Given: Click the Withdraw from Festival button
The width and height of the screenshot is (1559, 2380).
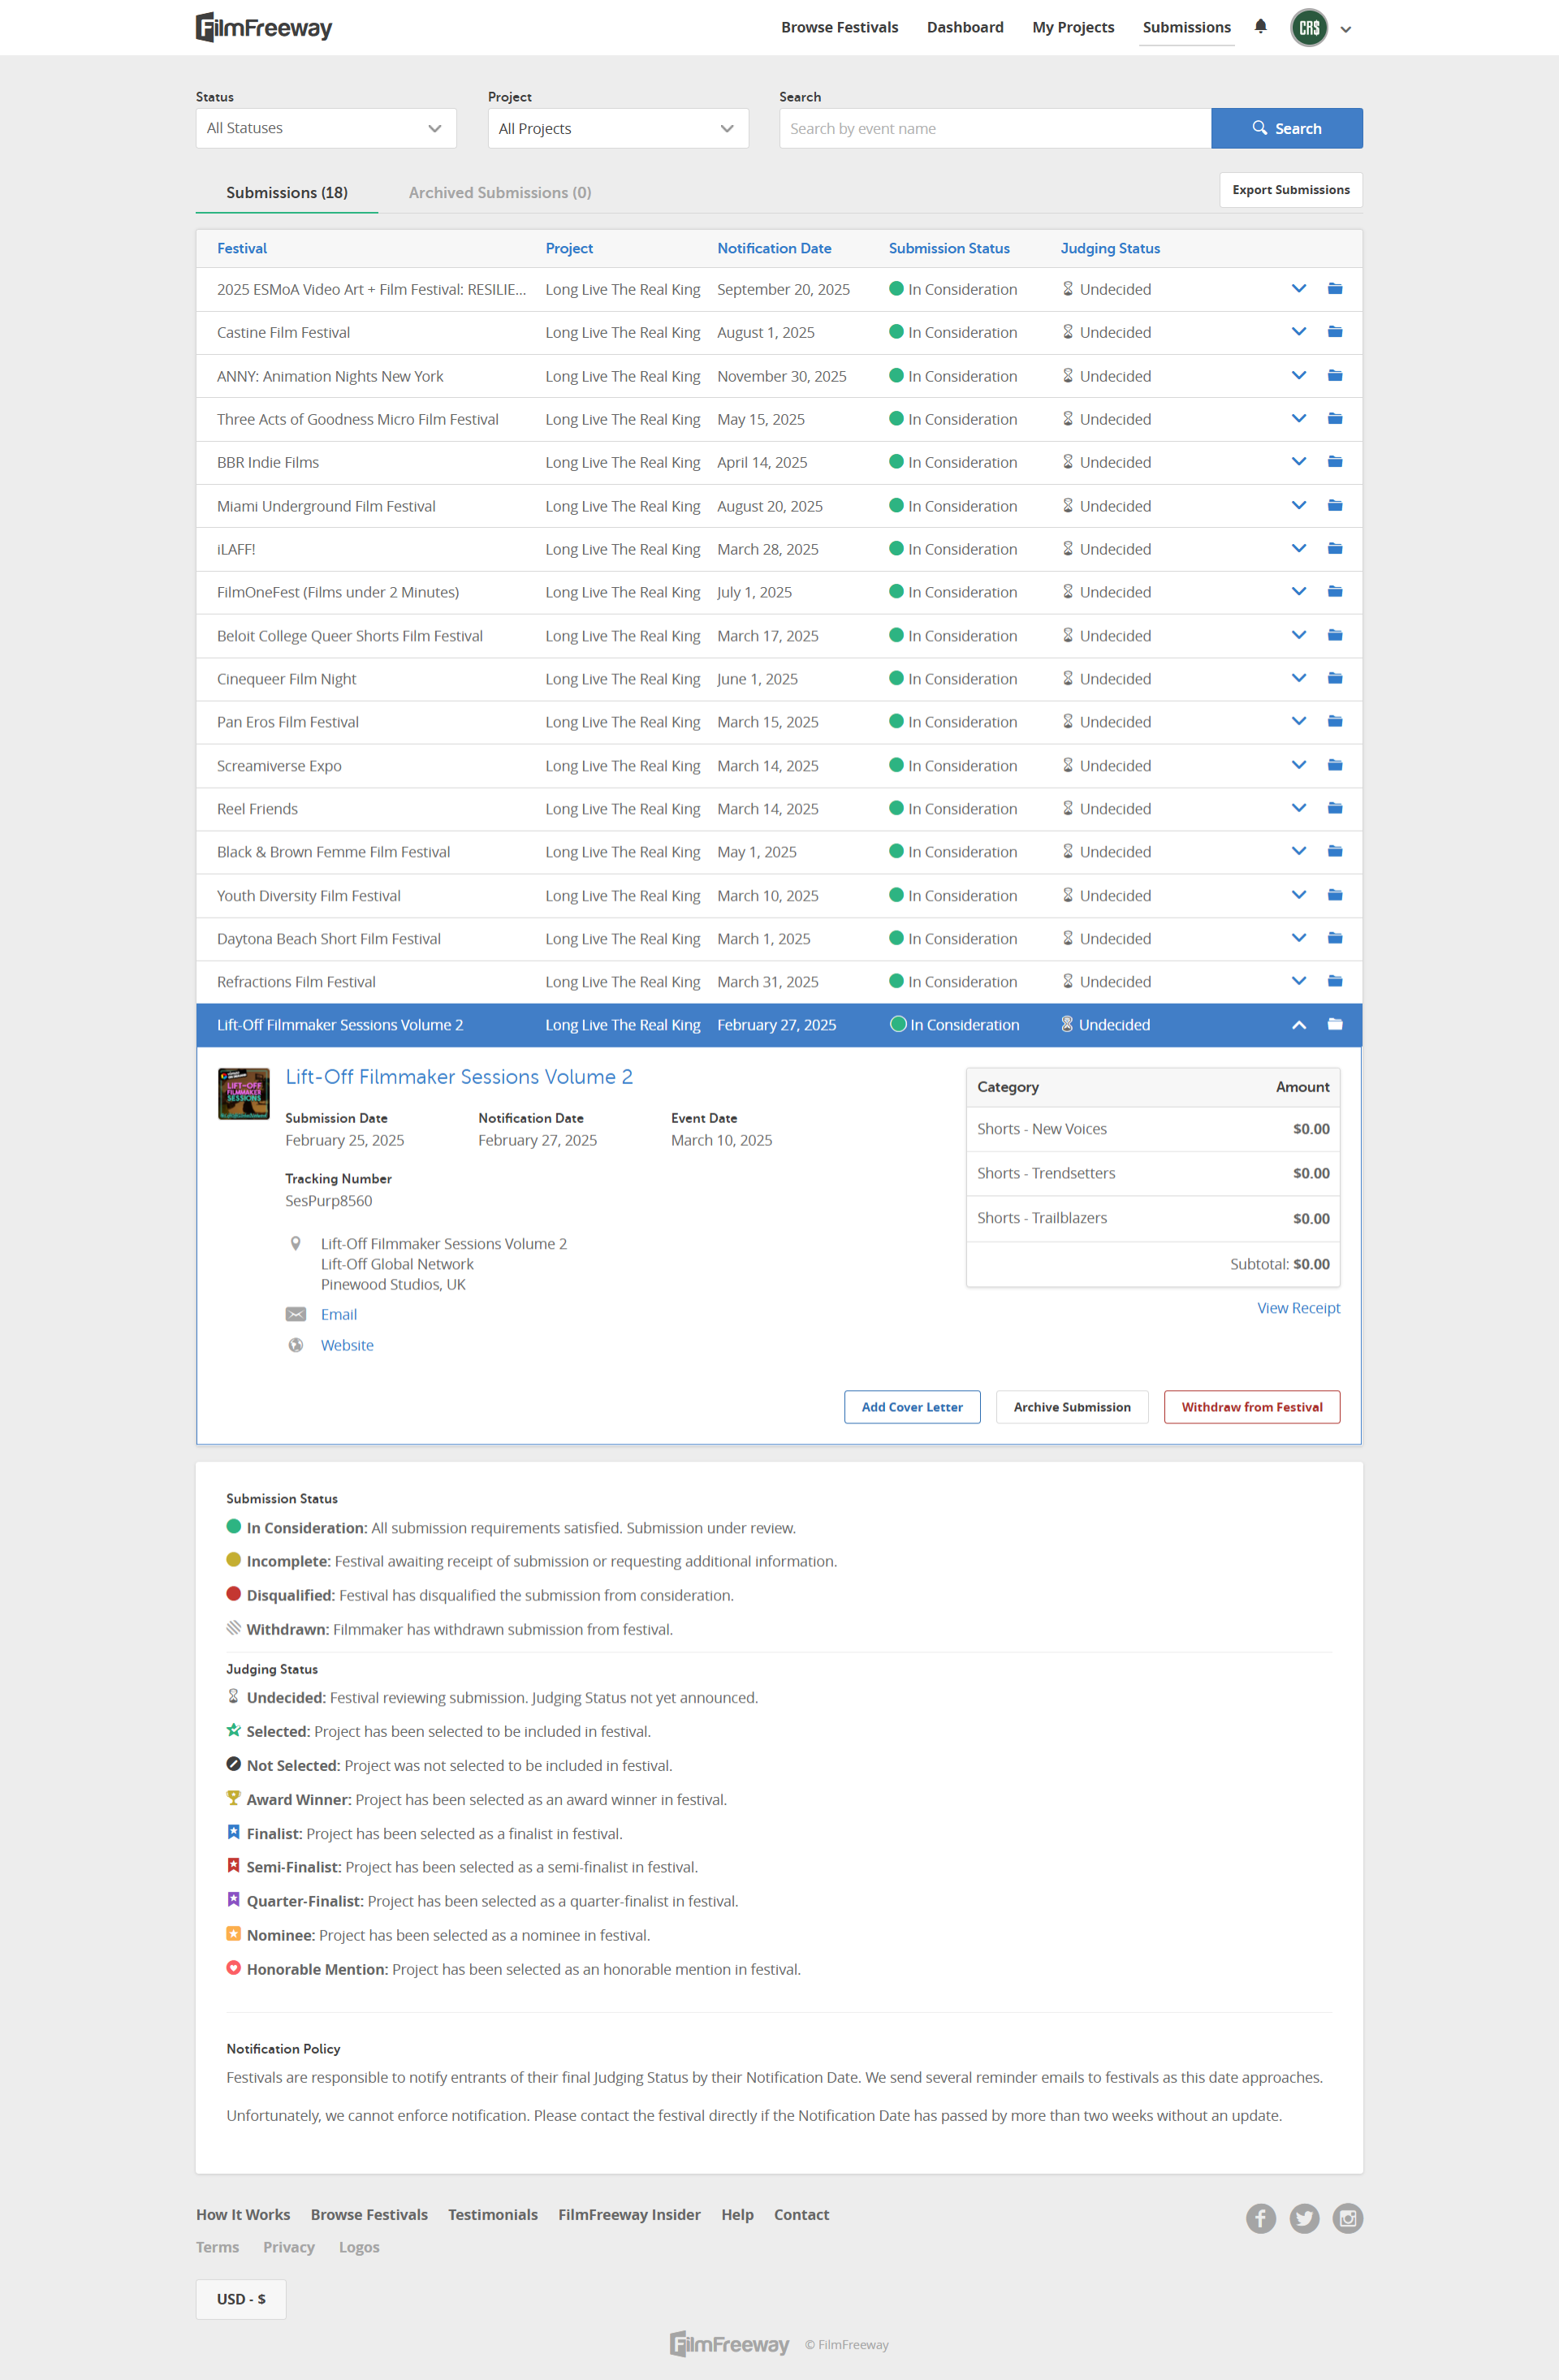Looking at the screenshot, I should coord(1251,1407).
